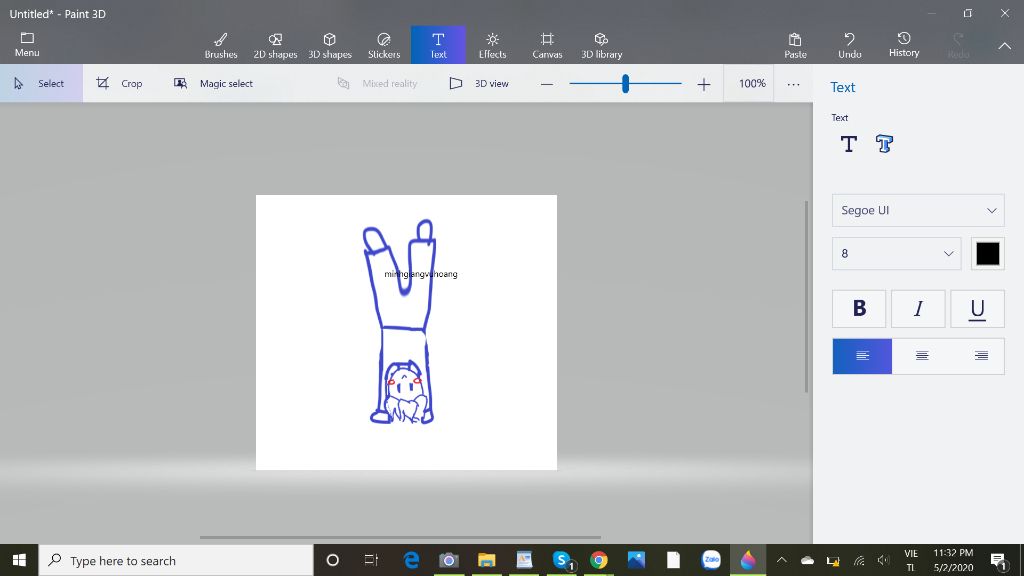Open the 3D shapes tool
The image size is (1024, 576).
(329, 45)
